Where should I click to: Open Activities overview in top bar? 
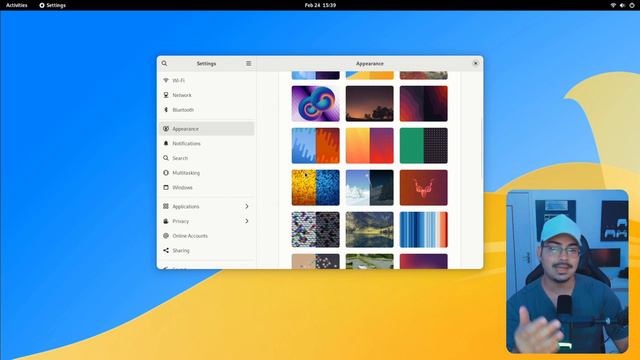click(x=16, y=5)
